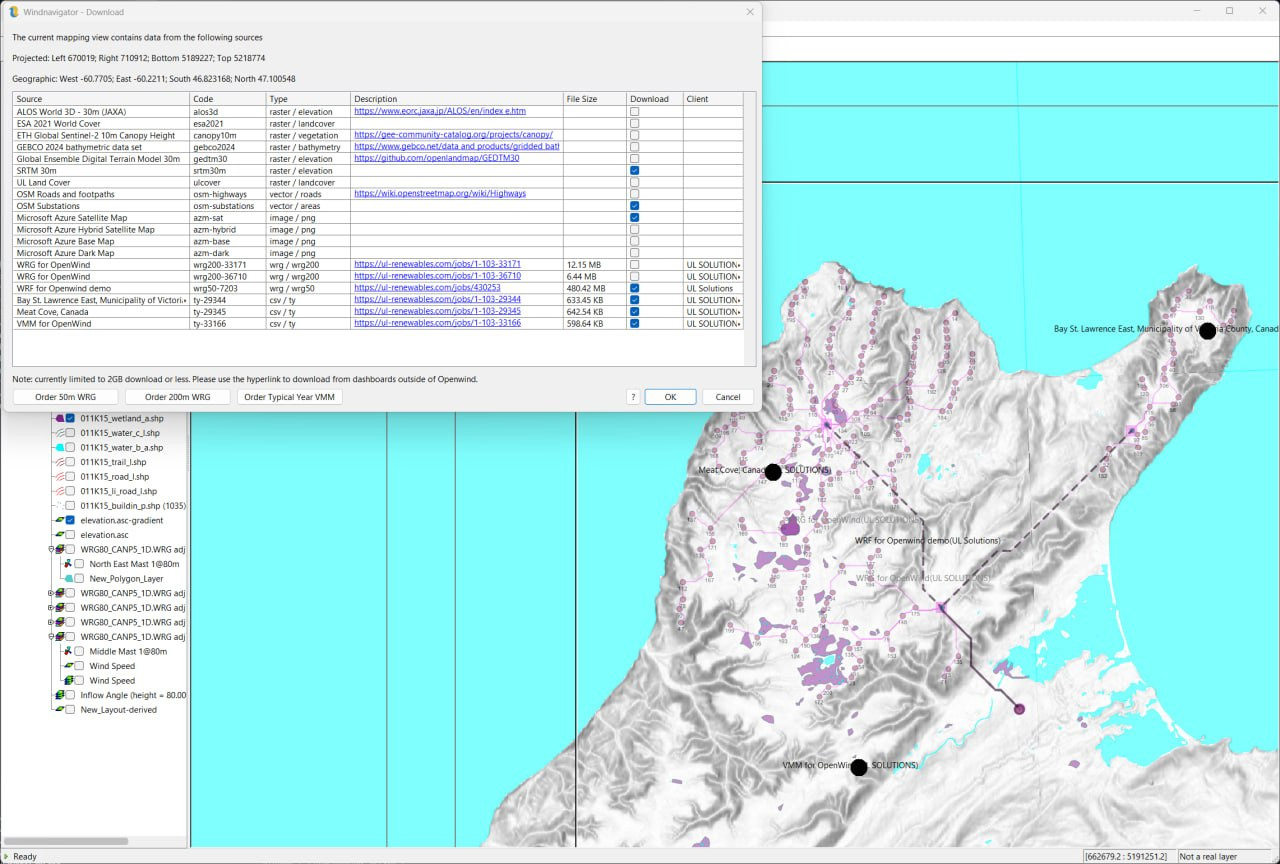Collapse the expanded WRG80_CANP5_1D.WRG node

coord(49,548)
